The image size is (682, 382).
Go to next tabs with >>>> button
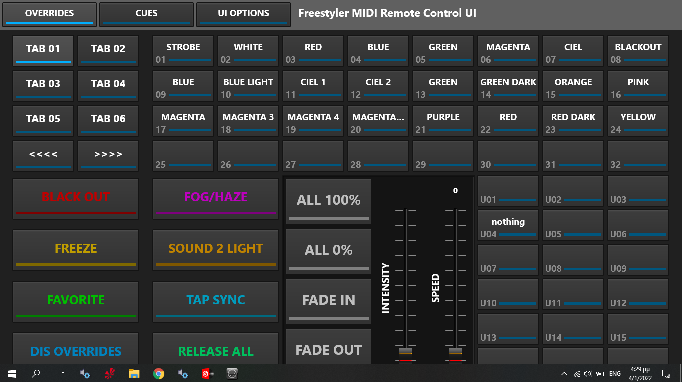108,155
